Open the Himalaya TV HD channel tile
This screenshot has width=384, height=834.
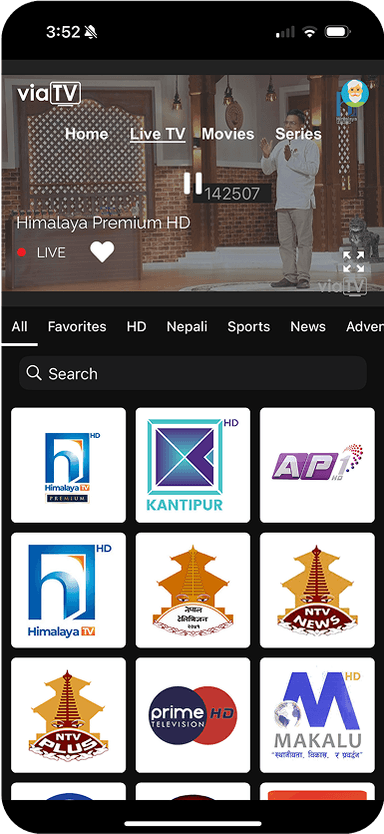69,590
